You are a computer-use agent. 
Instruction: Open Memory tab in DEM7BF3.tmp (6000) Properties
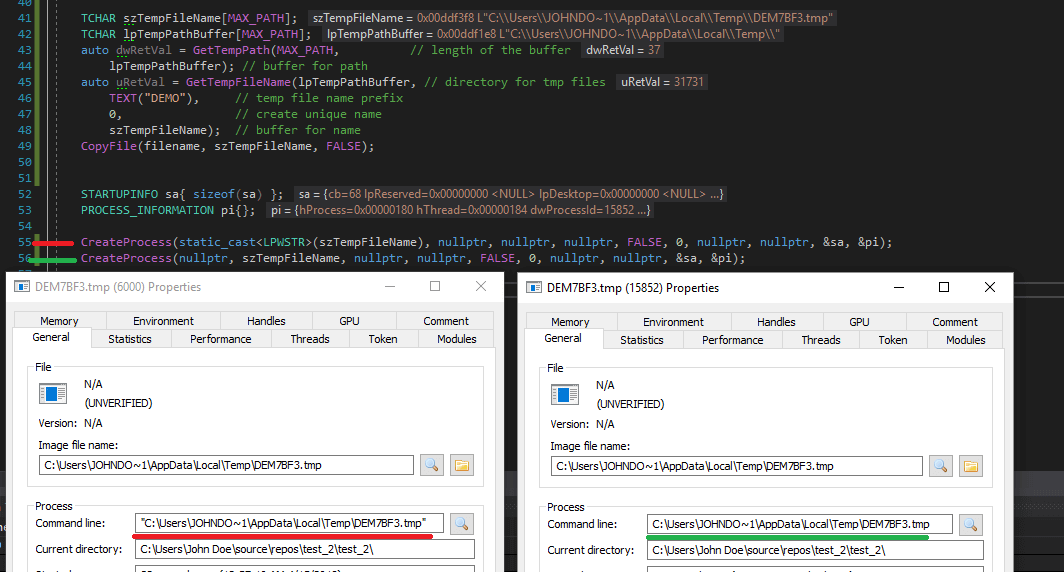(x=59, y=321)
